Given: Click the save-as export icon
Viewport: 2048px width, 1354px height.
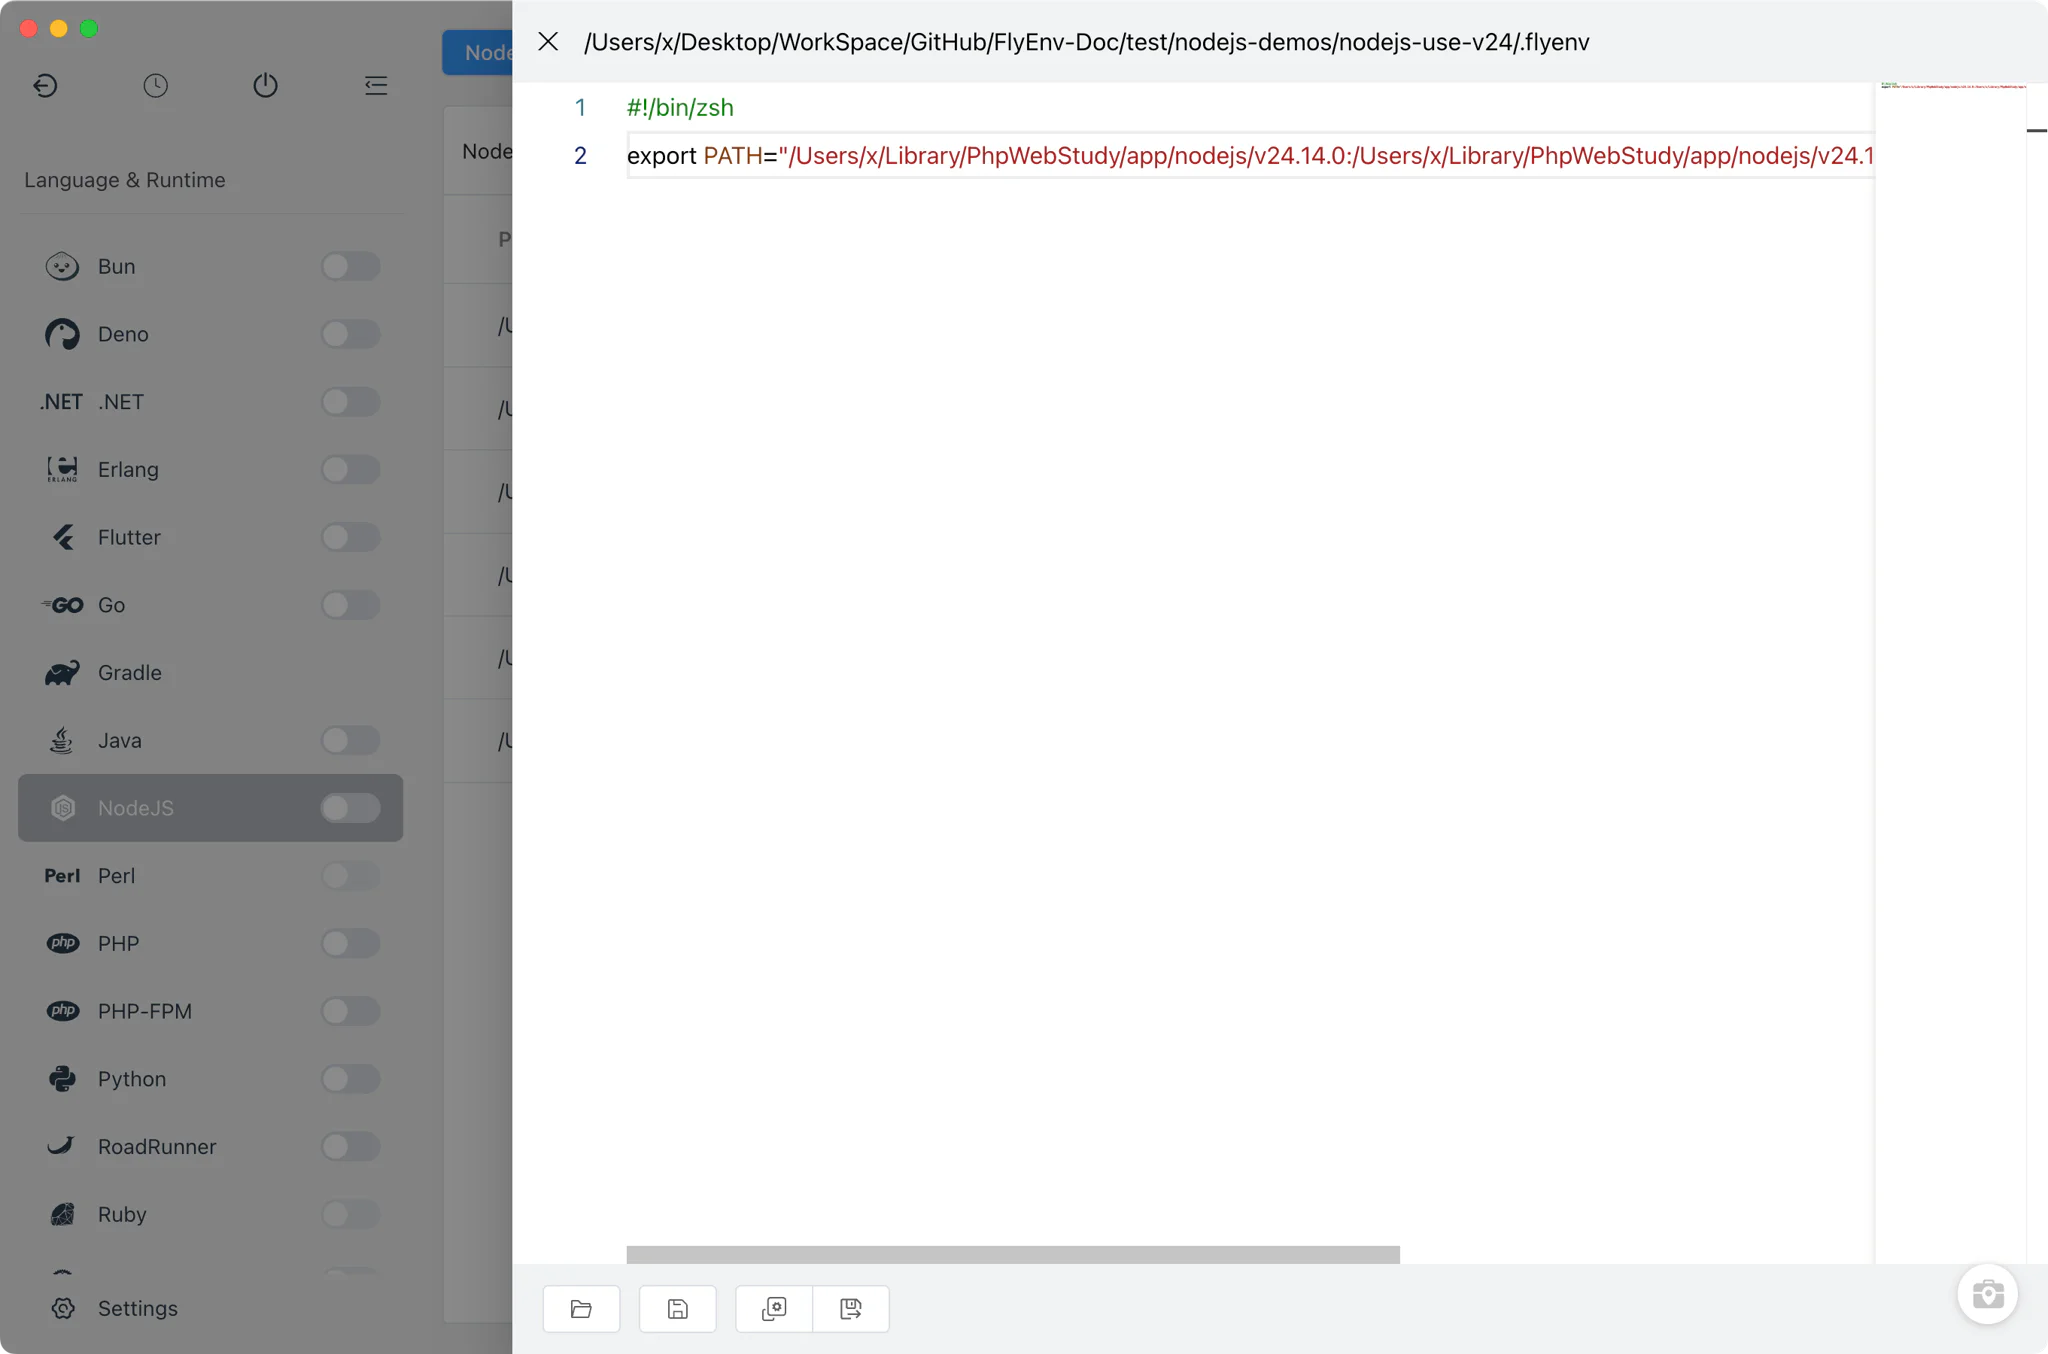Looking at the screenshot, I should 851,1309.
